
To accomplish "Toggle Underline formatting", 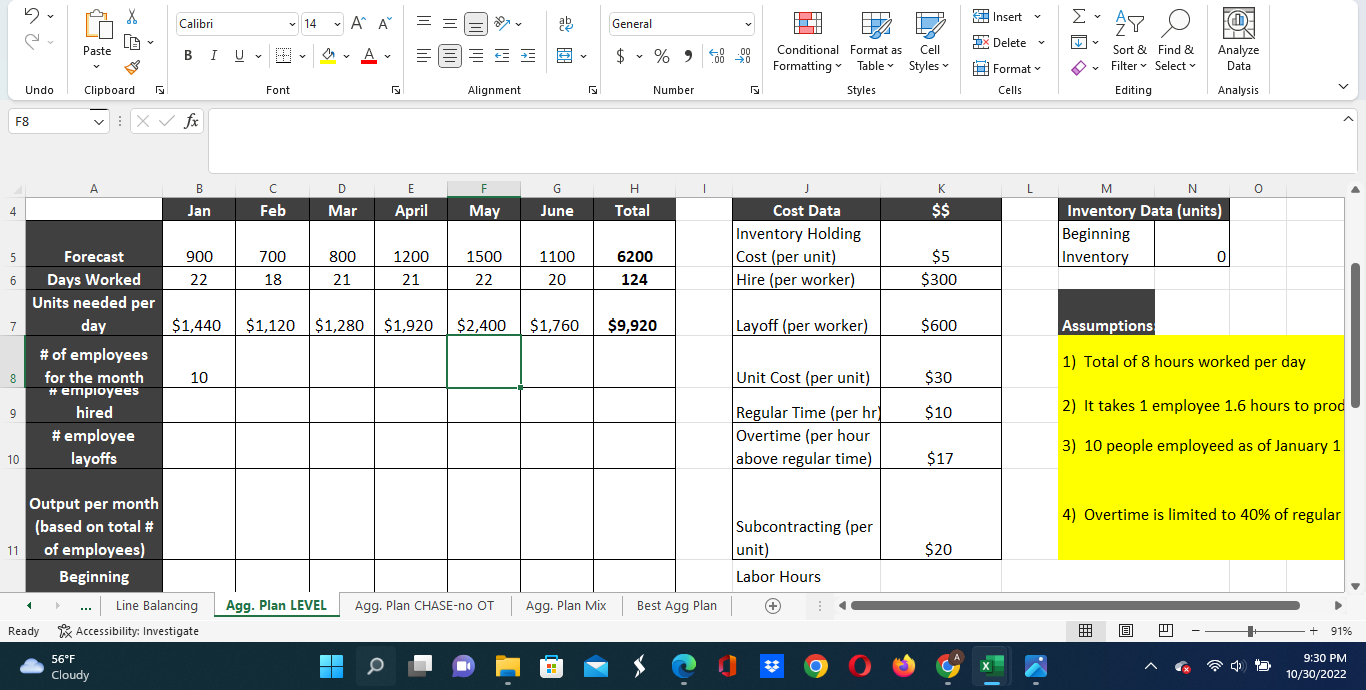I will tap(239, 55).
